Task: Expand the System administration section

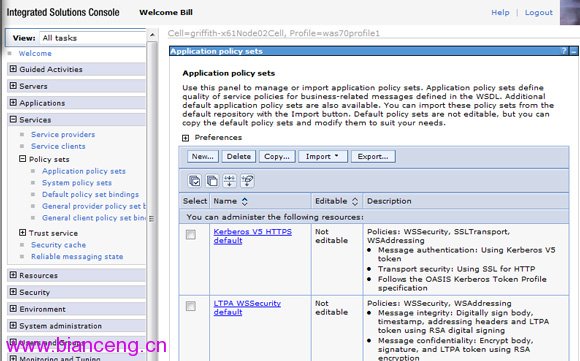Action: click(13, 325)
